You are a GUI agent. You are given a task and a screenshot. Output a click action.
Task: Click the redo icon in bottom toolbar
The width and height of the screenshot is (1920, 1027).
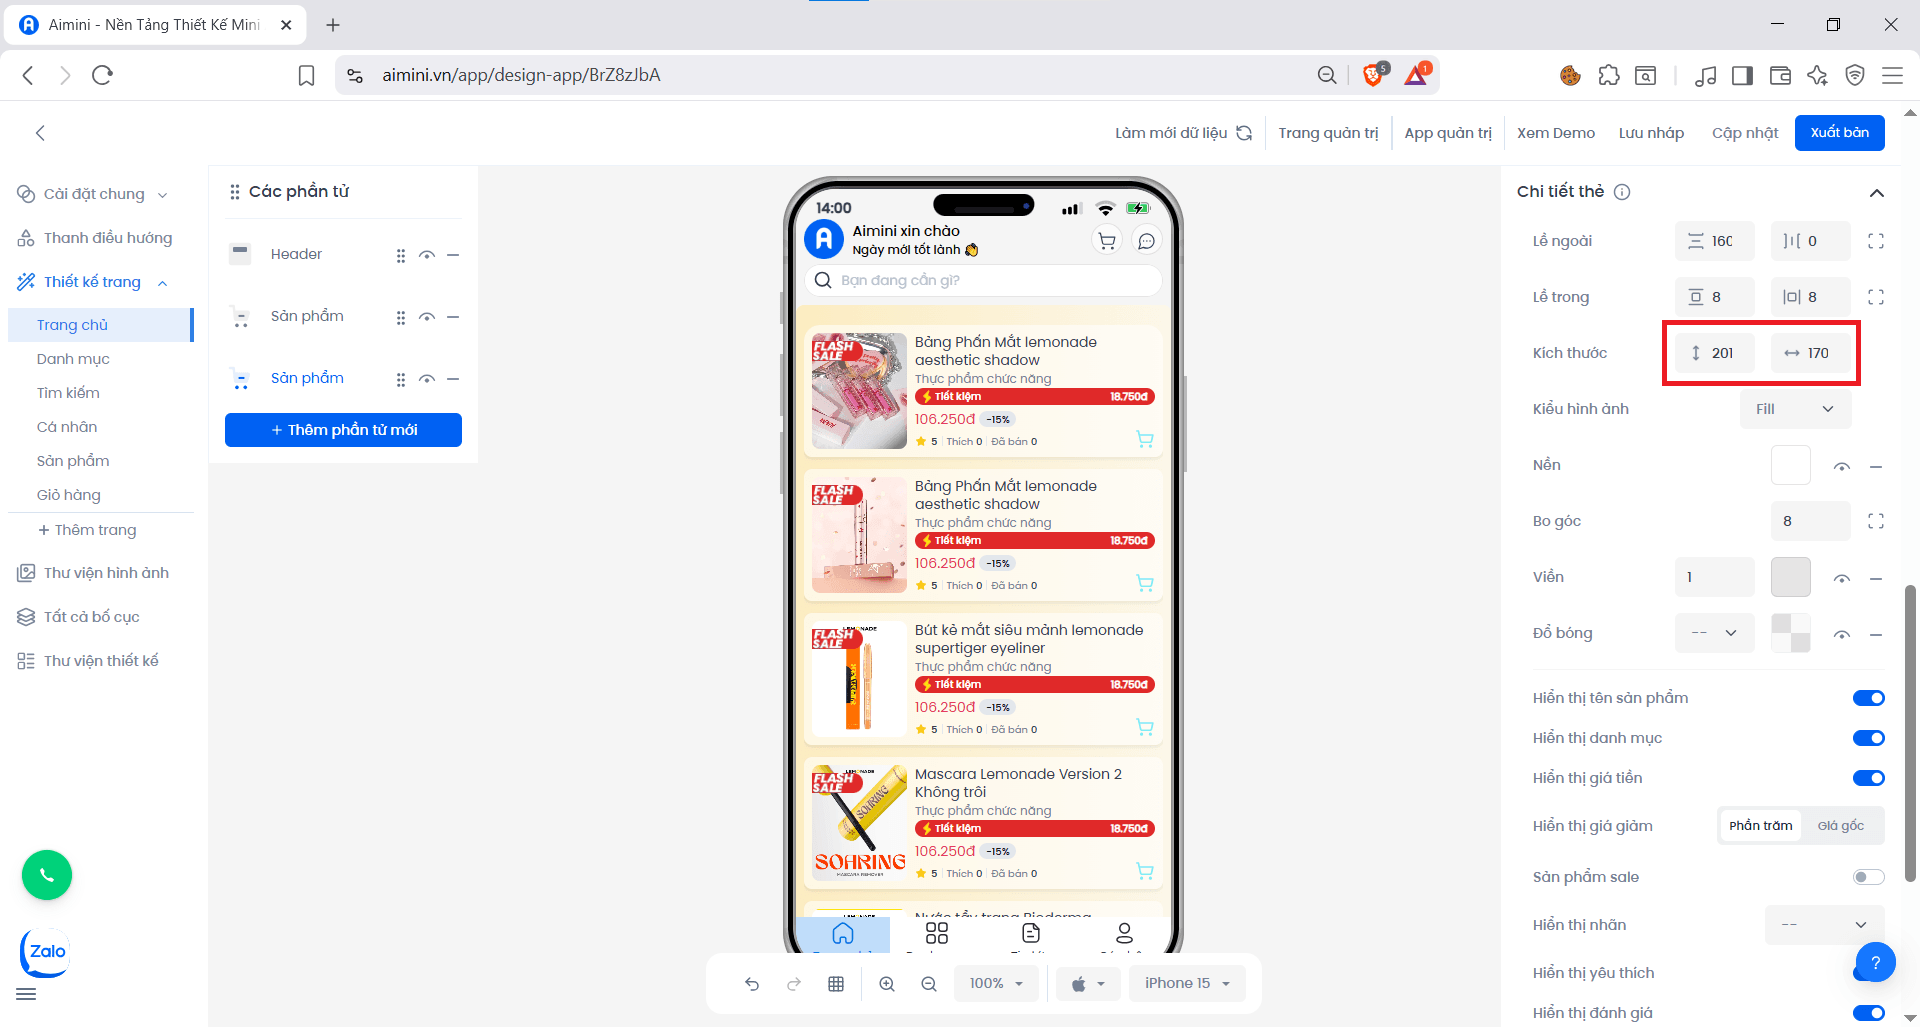[794, 983]
